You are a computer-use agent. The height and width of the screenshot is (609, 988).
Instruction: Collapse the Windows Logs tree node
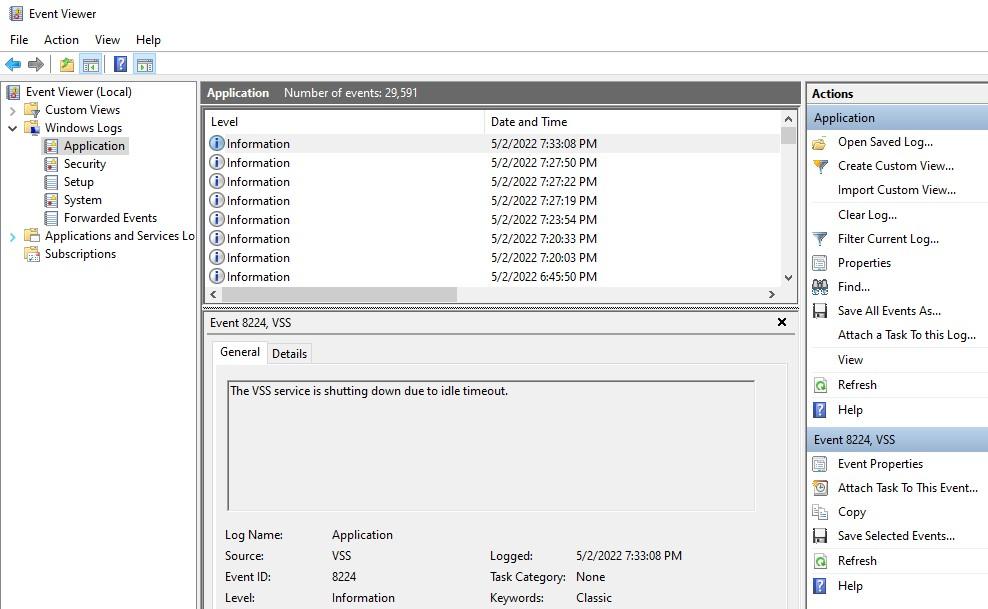(x=12, y=128)
